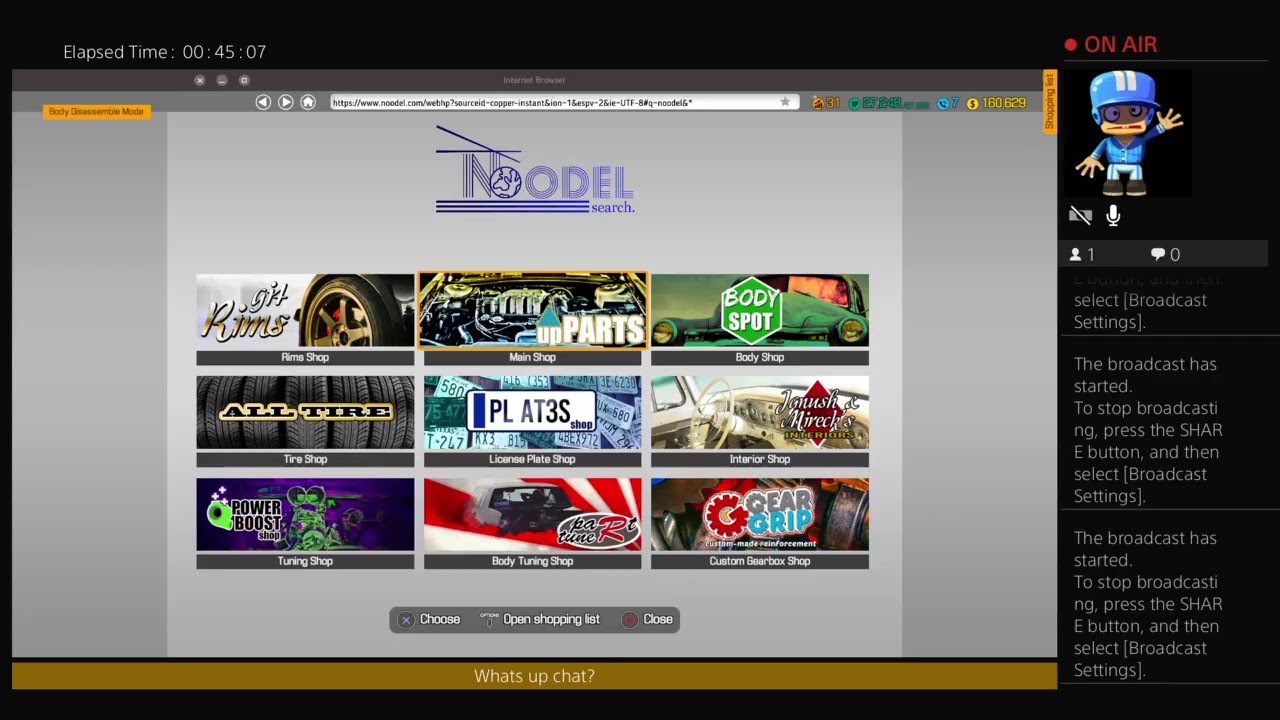Open the Part Tuner banner
Viewport: 1280px width, 720px height.
533,514
